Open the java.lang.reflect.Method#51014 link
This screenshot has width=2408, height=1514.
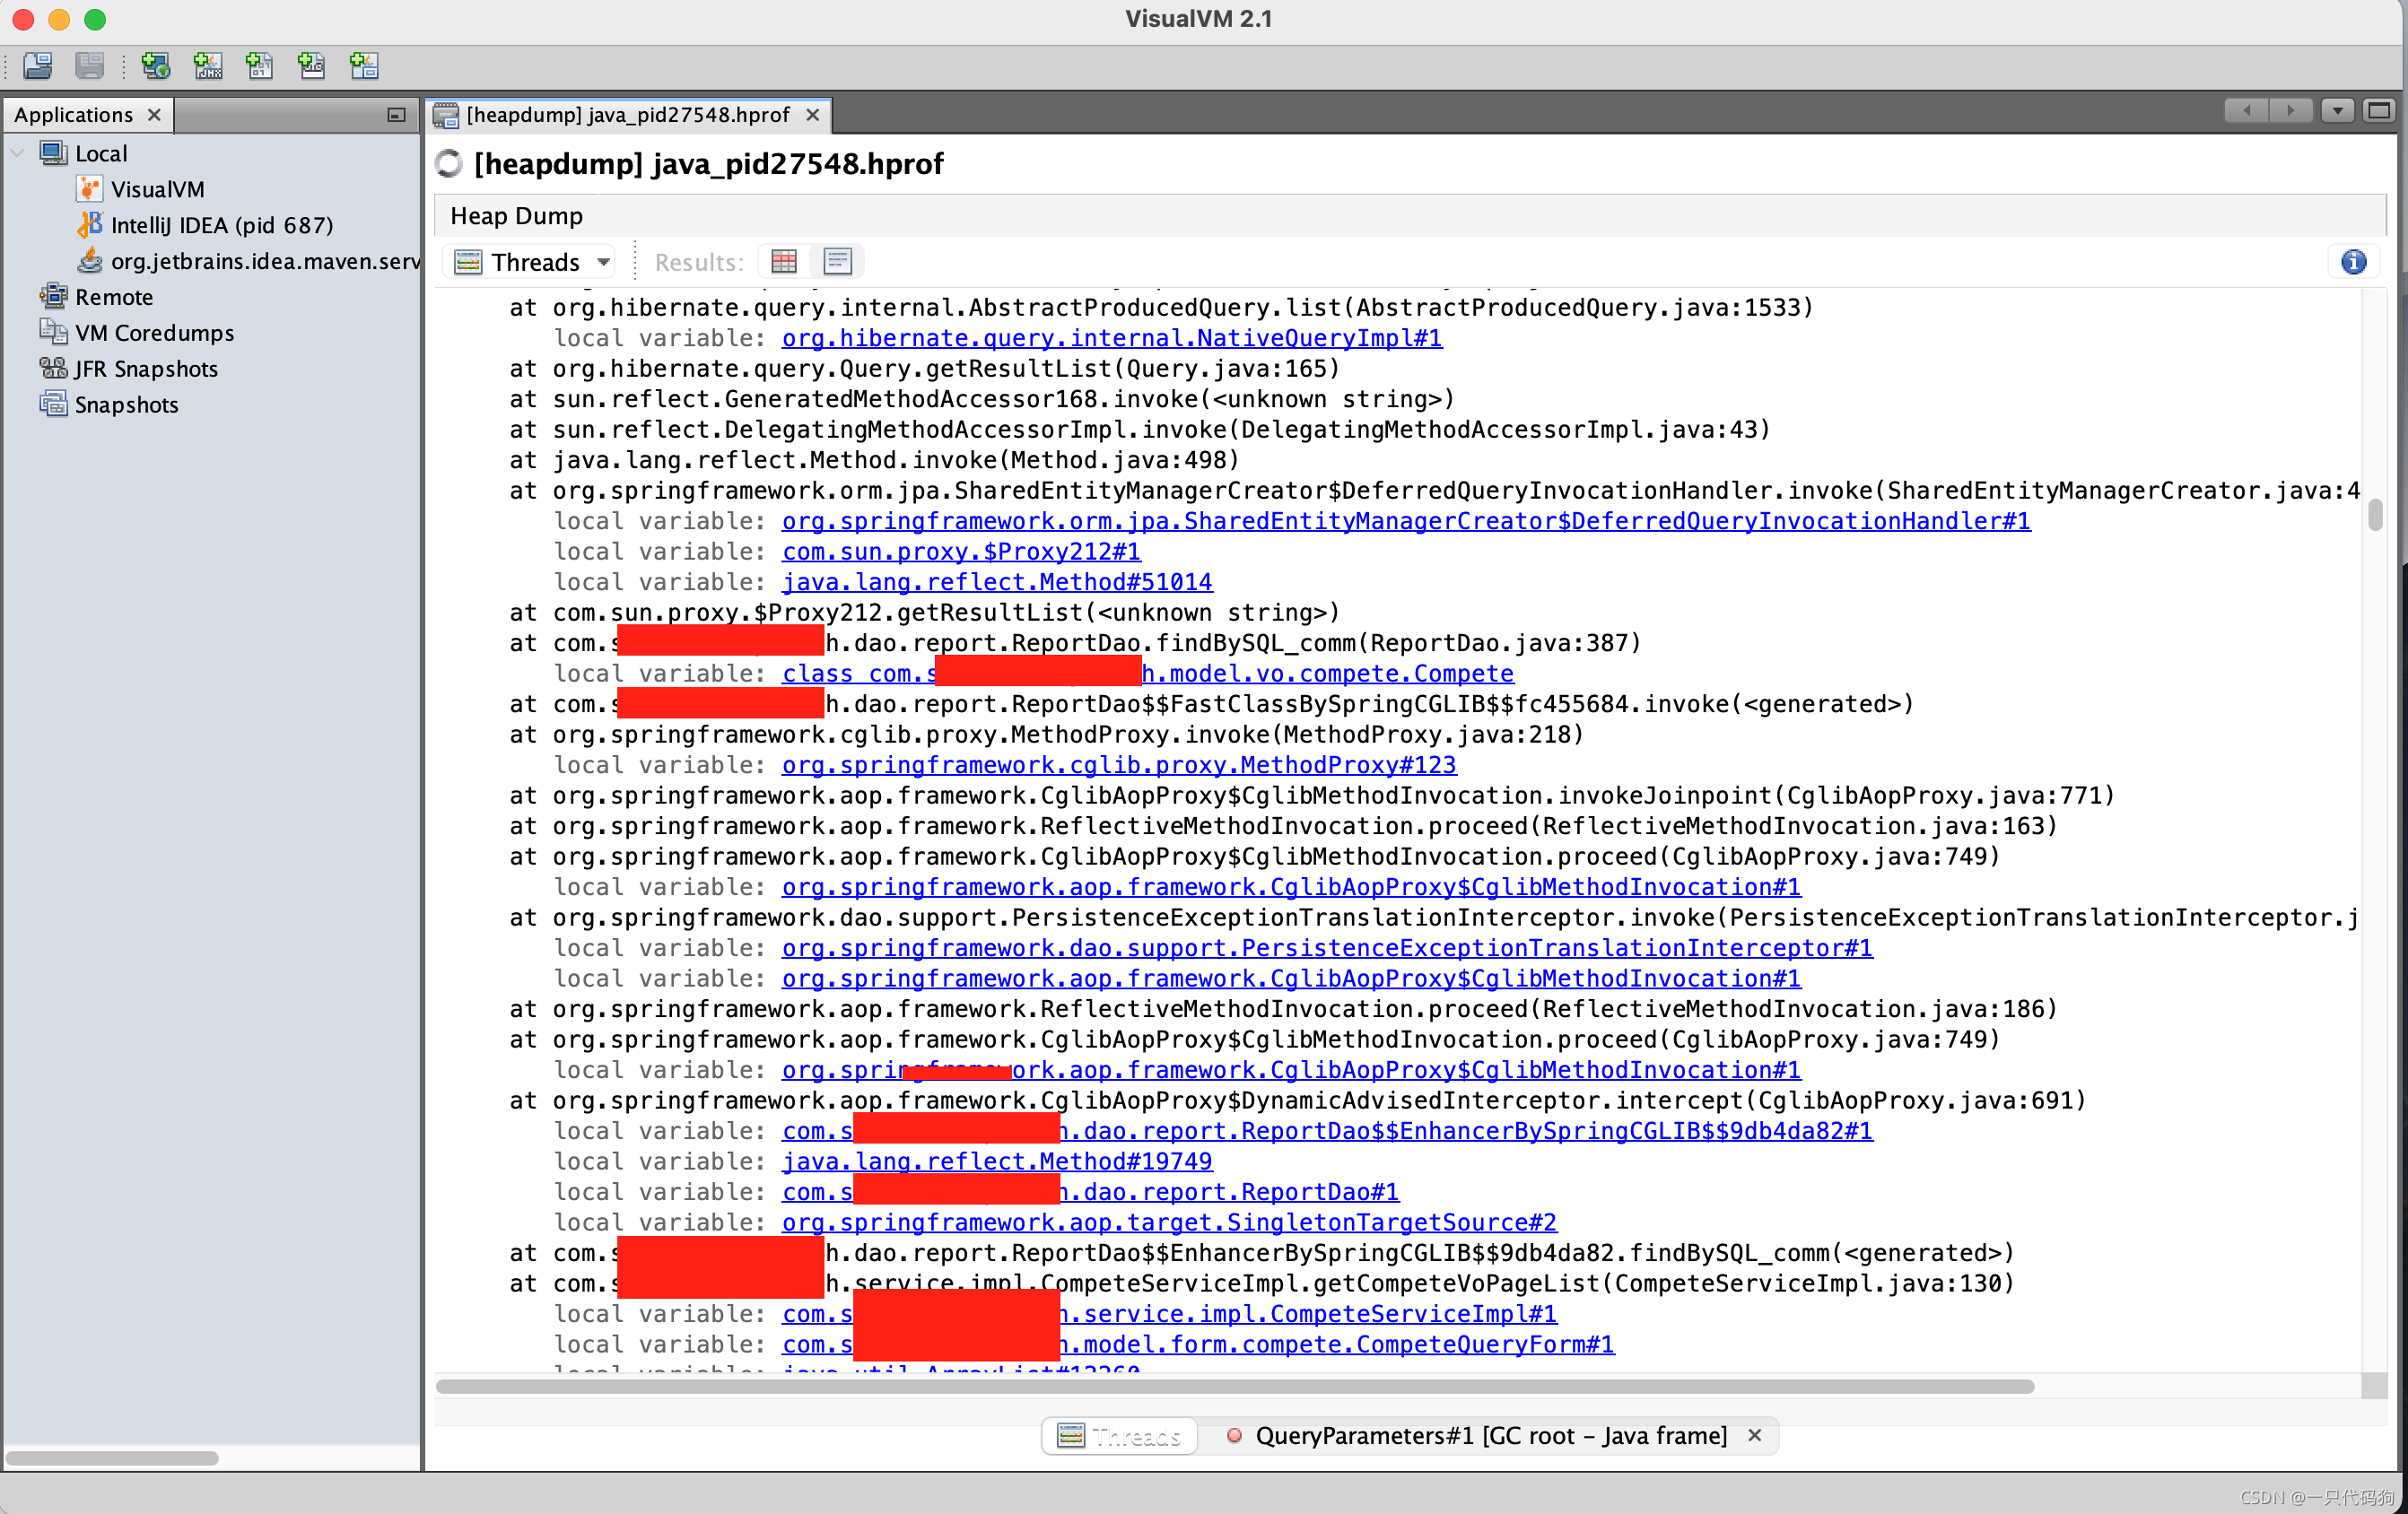click(x=996, y=582)
